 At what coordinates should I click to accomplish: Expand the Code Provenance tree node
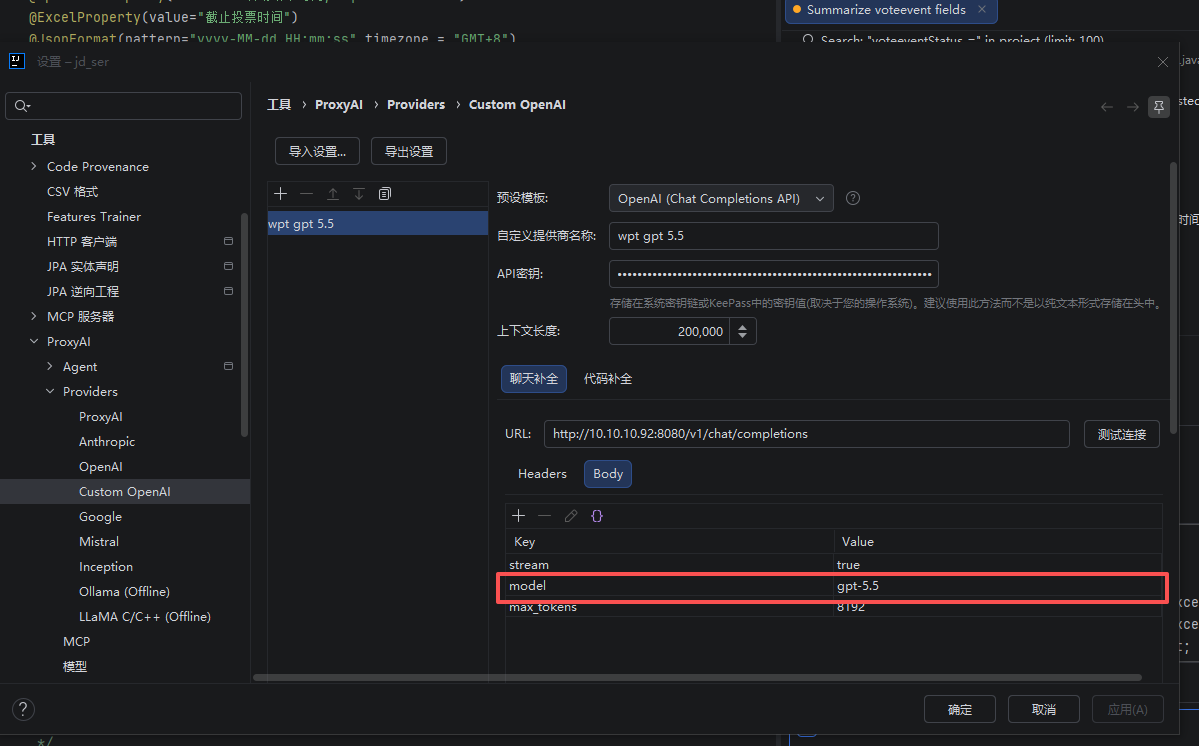coord(33,167)
